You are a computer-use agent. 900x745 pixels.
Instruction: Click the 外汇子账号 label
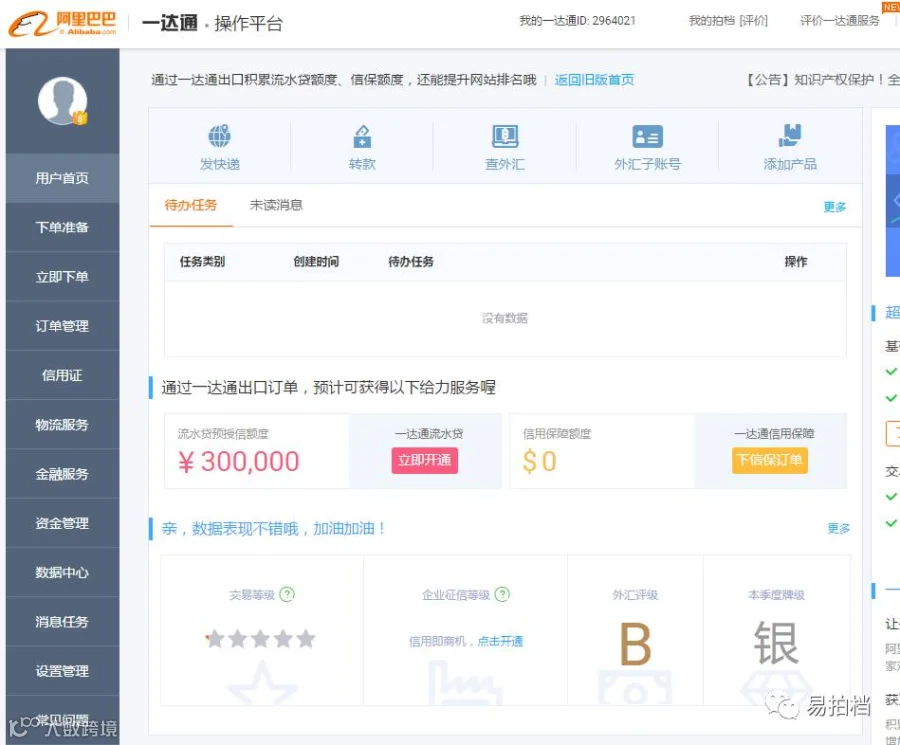click(x=647, y=164)
